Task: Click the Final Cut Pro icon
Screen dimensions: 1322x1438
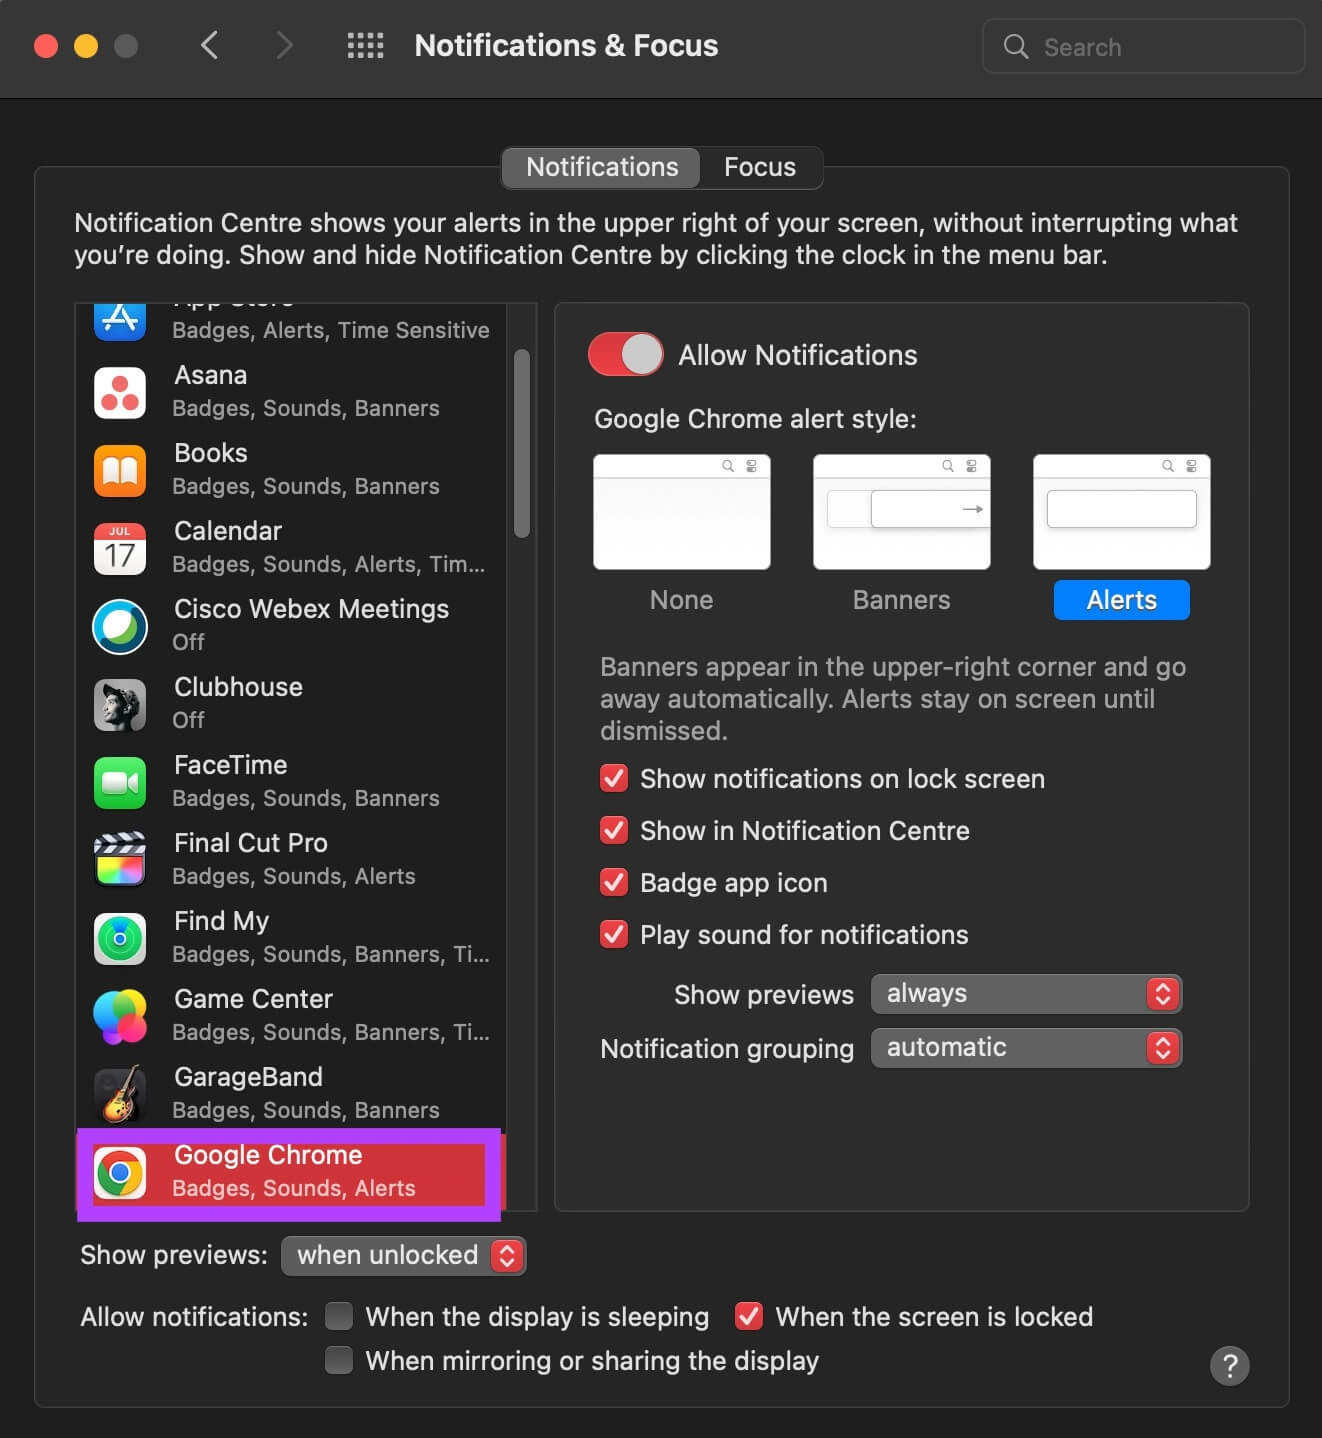Action: coord(120,860)
